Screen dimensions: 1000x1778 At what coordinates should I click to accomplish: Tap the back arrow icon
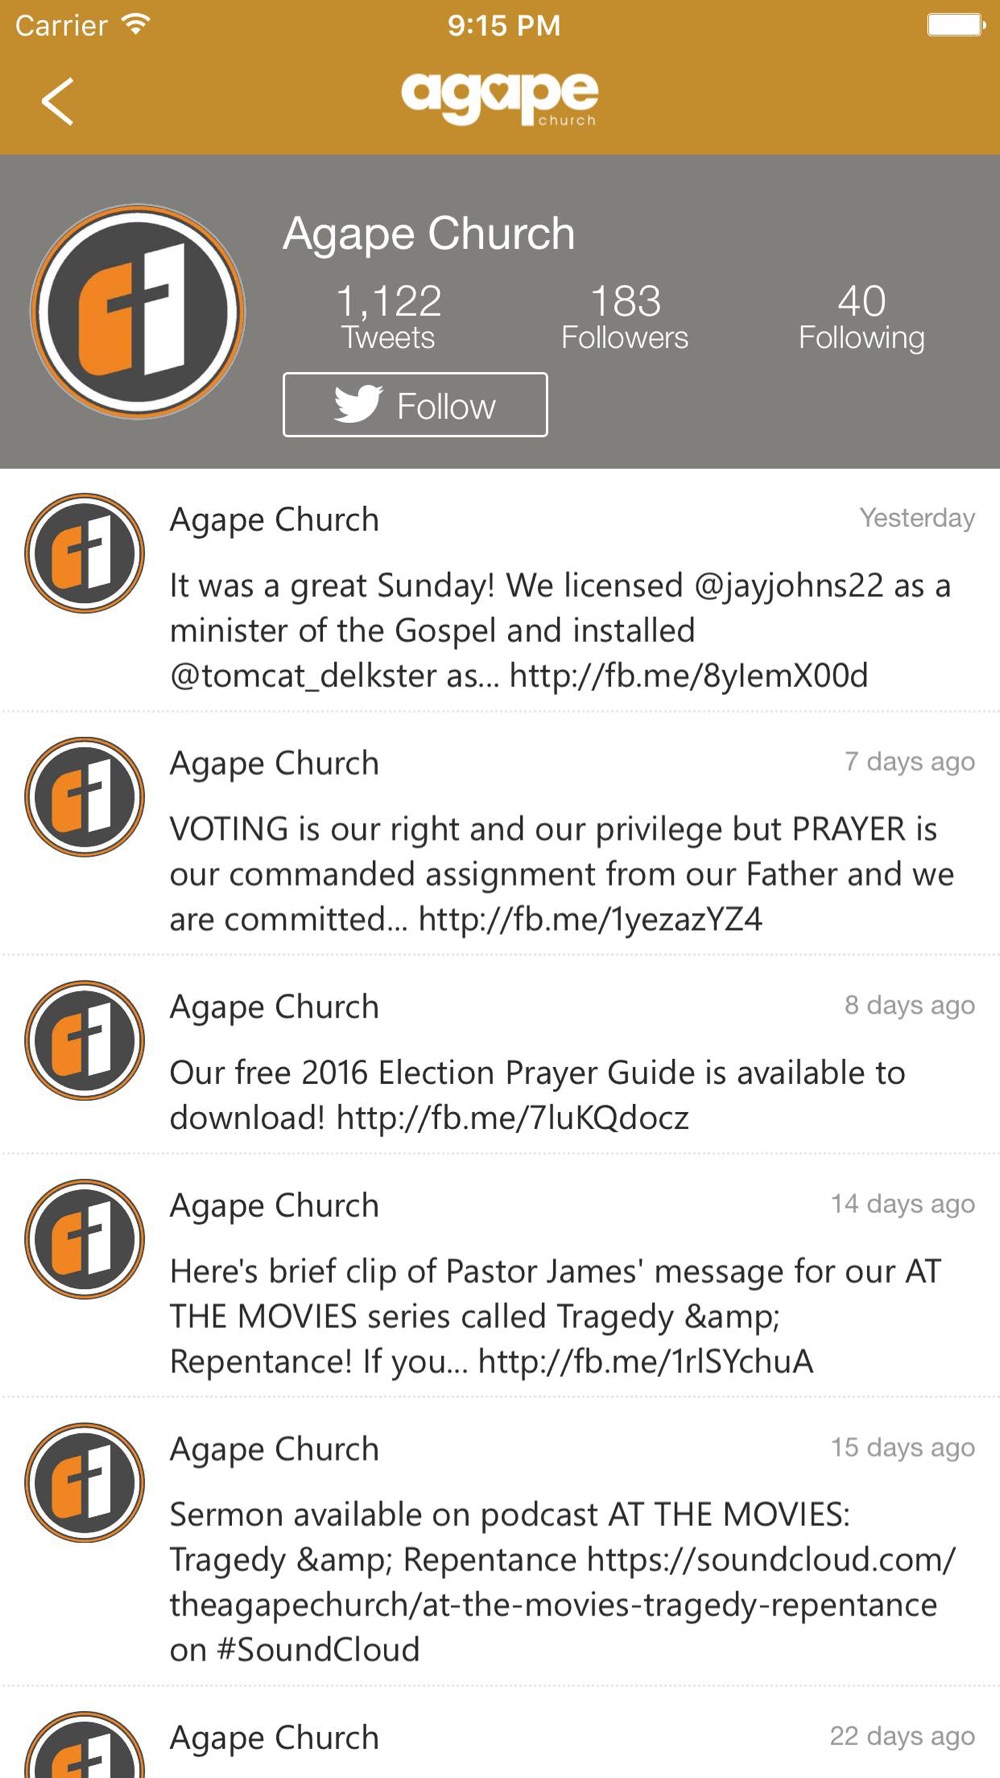point(58,101)
